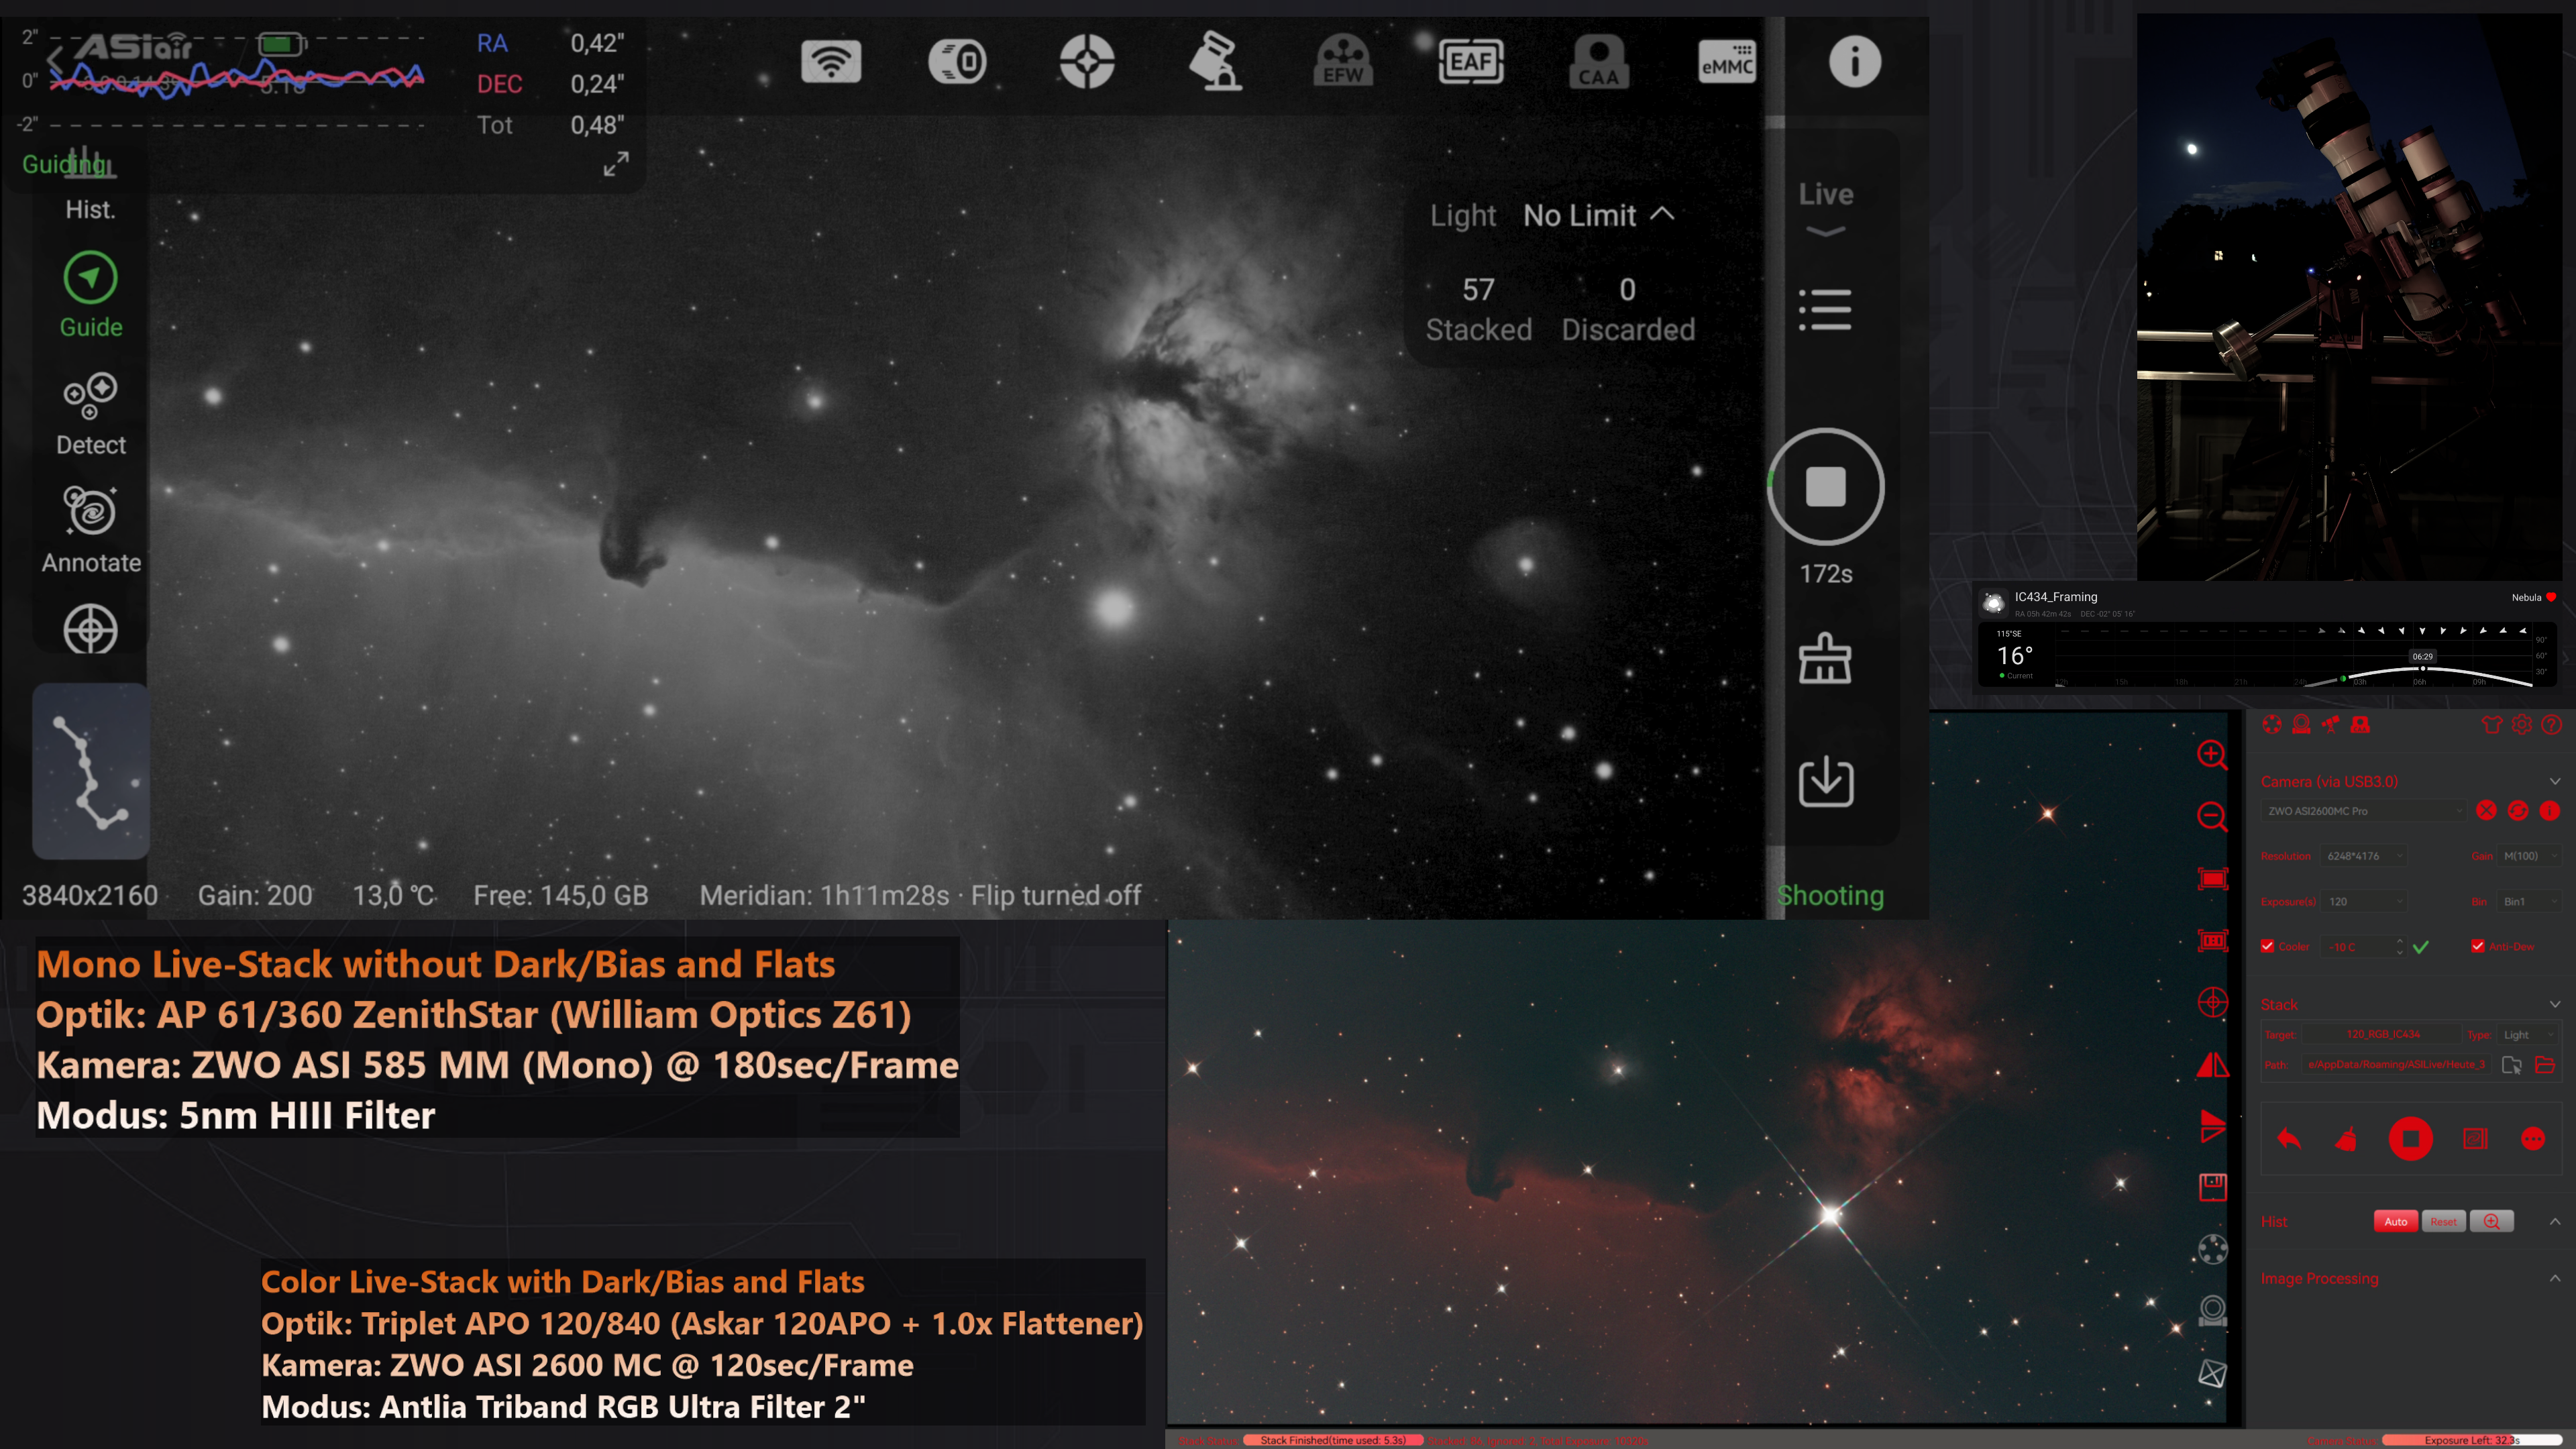Open the ZWO ASI2600MC Pro camera dropdown
Image resolution: width=2576 pixels, height=1449 pixels.
pyautogui.click(x=2363, y=811)
